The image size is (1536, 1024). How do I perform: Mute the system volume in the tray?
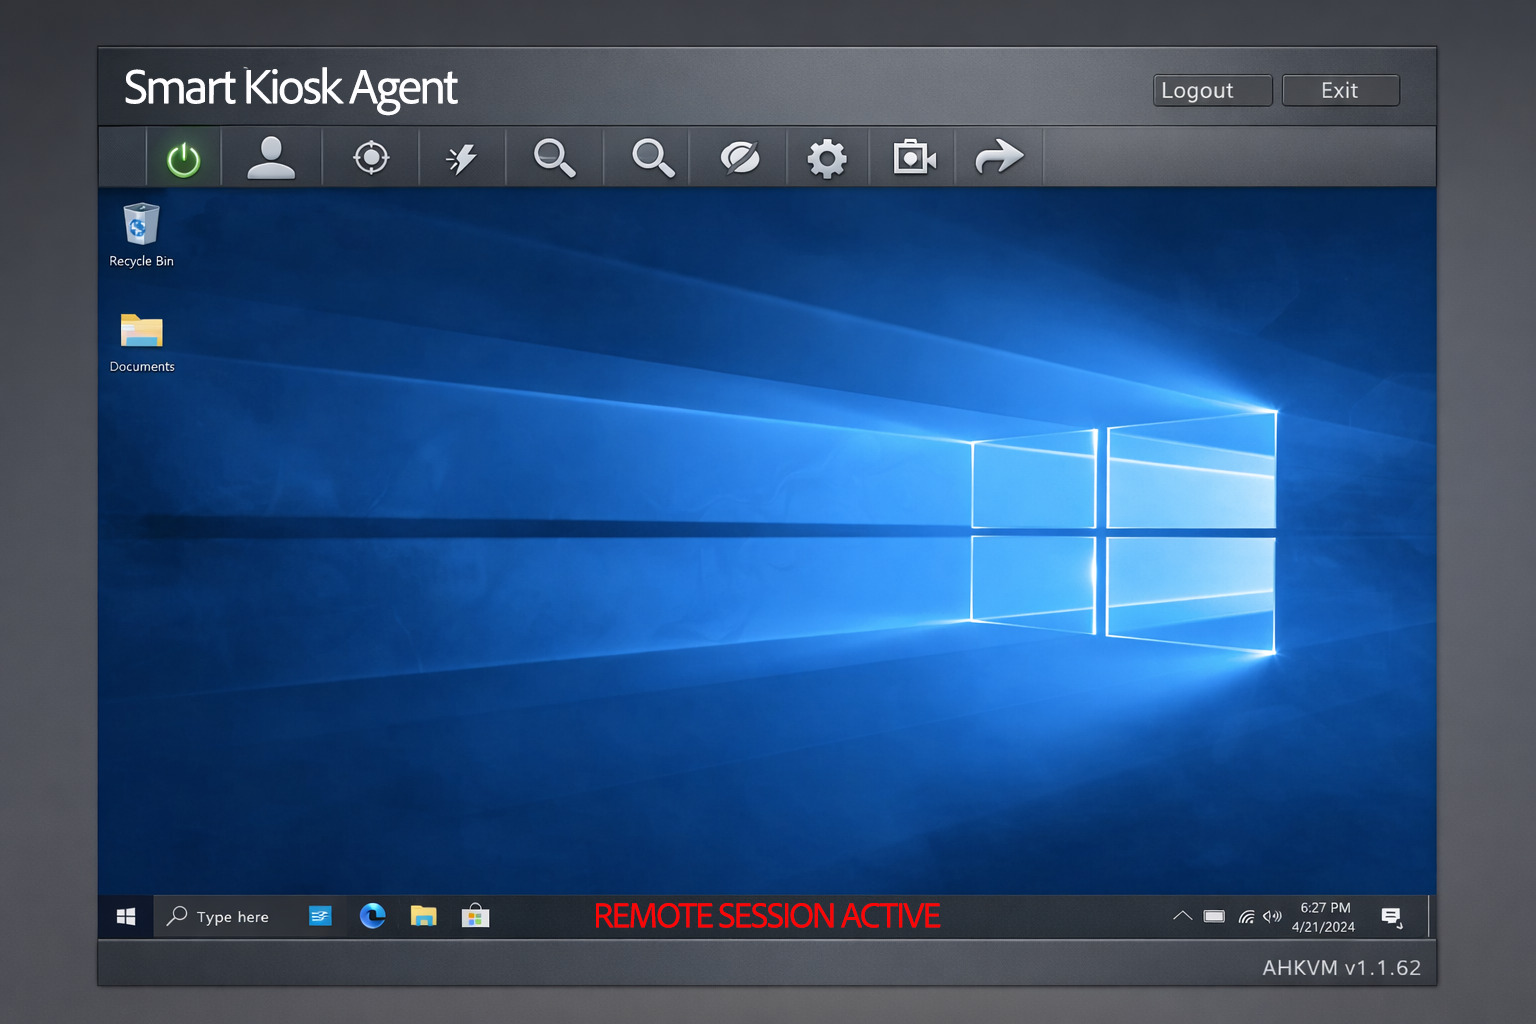(x=1272, y=916)
